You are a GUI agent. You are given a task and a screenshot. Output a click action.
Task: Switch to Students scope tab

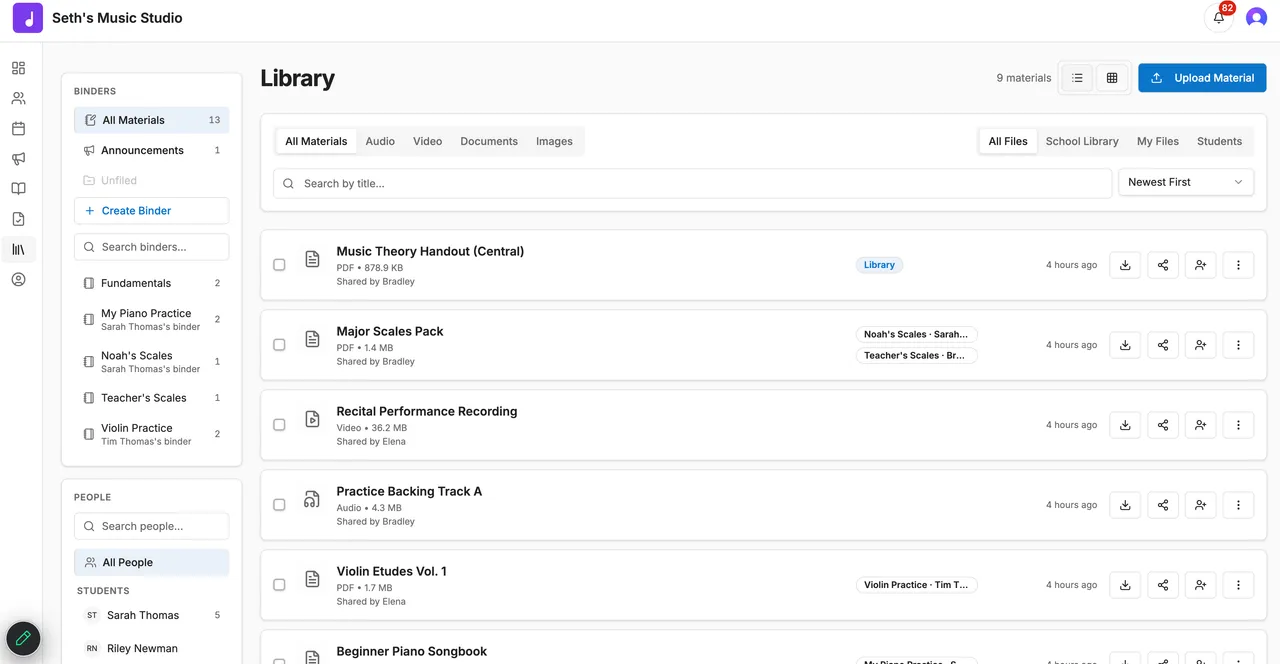click(x=1219, y=141)
